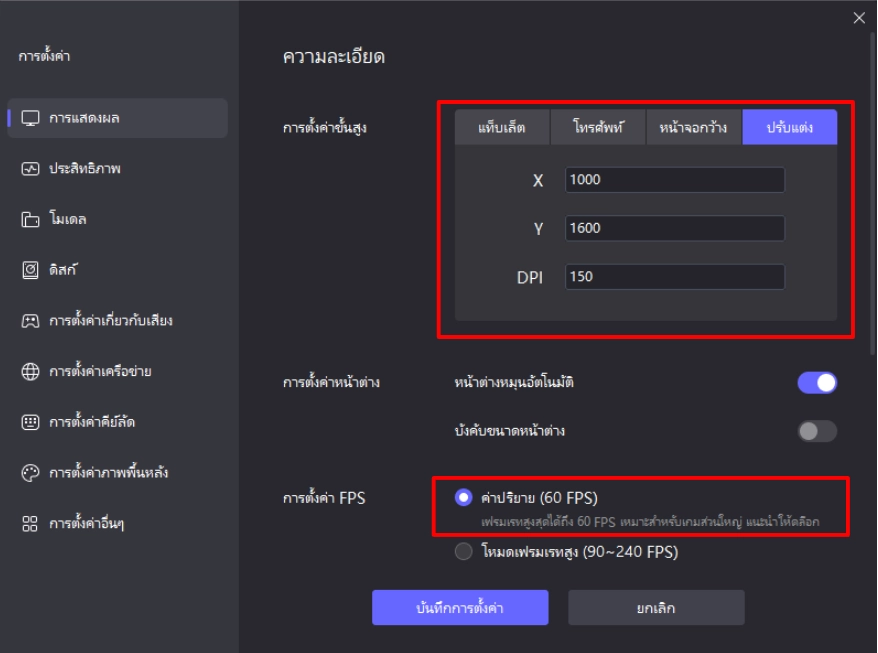The image size is (878, 653).
Task: Click the บันทึกการตั้งค่า save settings button
Action: (x=463, y=607)
